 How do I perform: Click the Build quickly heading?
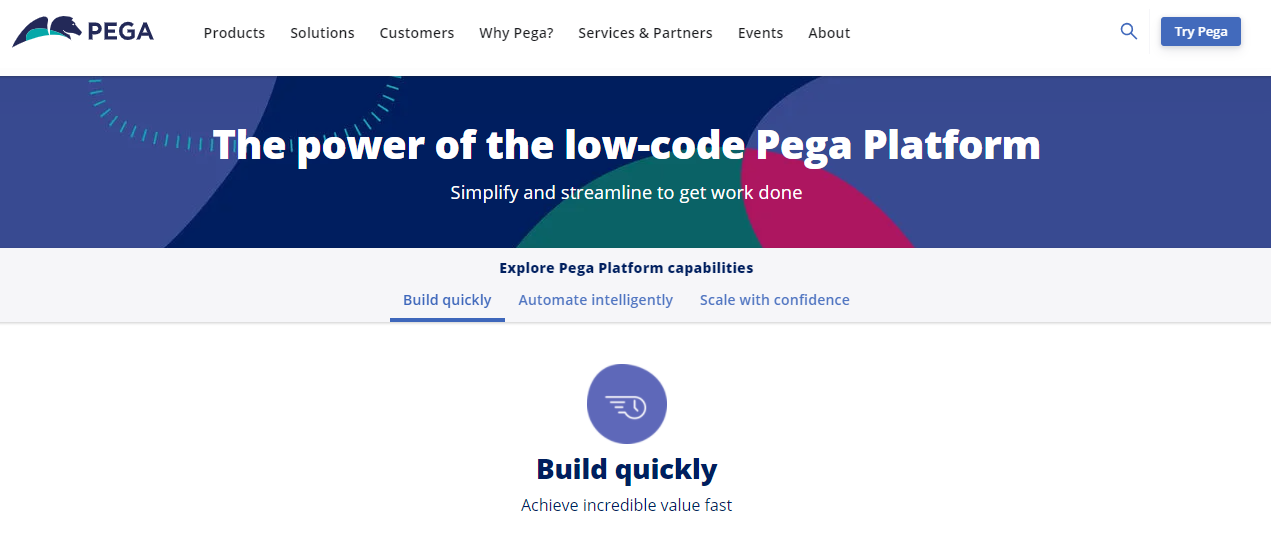(x=627, y=469)
